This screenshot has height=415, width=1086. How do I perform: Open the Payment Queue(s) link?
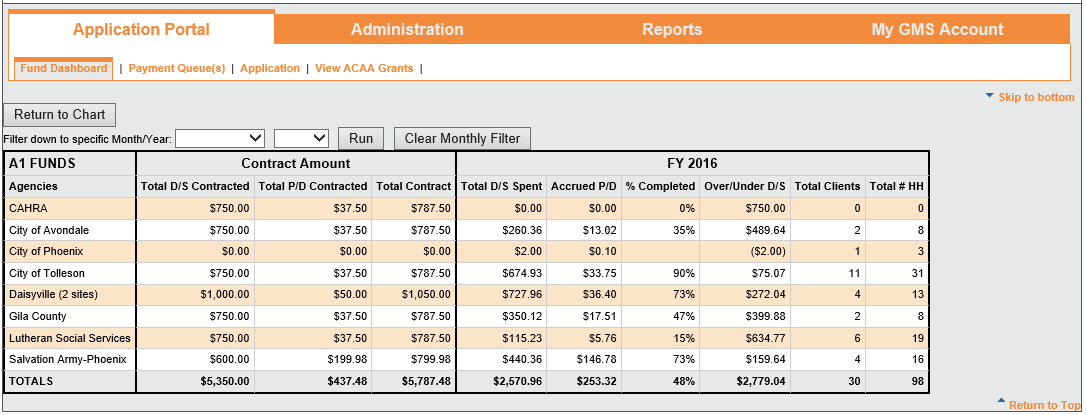coord(177,68)
